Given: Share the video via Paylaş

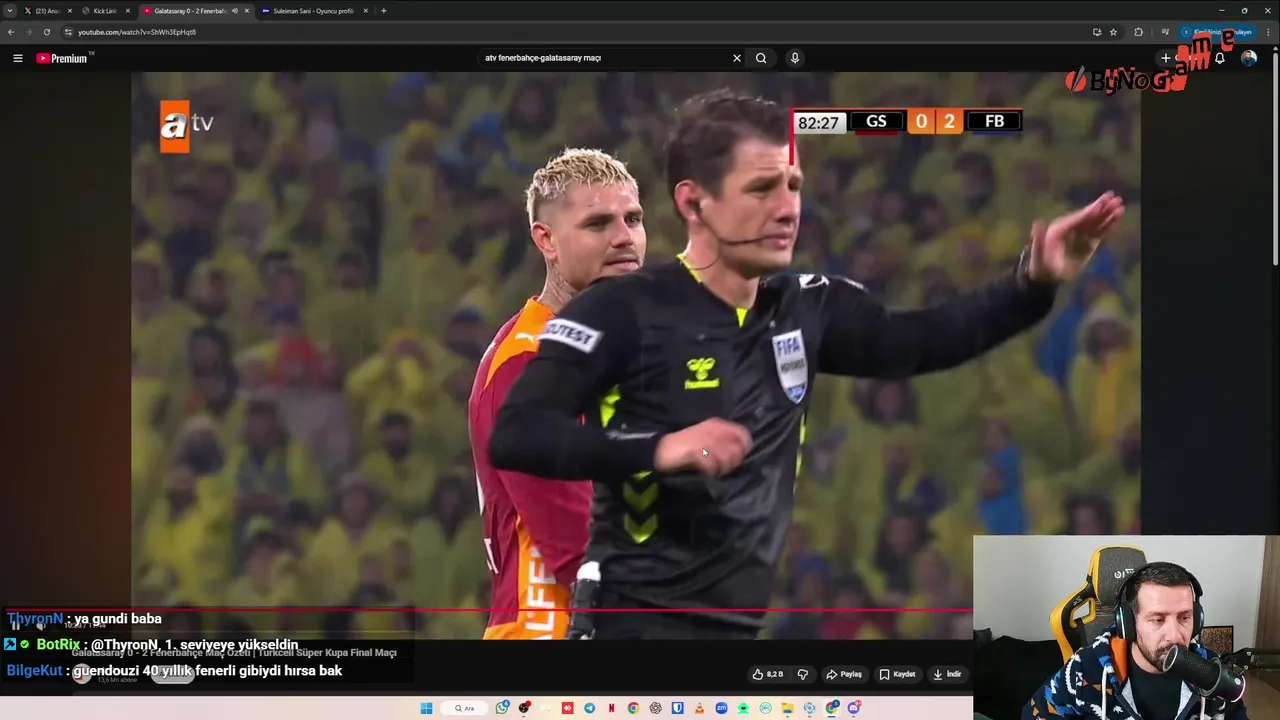Looking at the screenshot, I should point(844,674).
